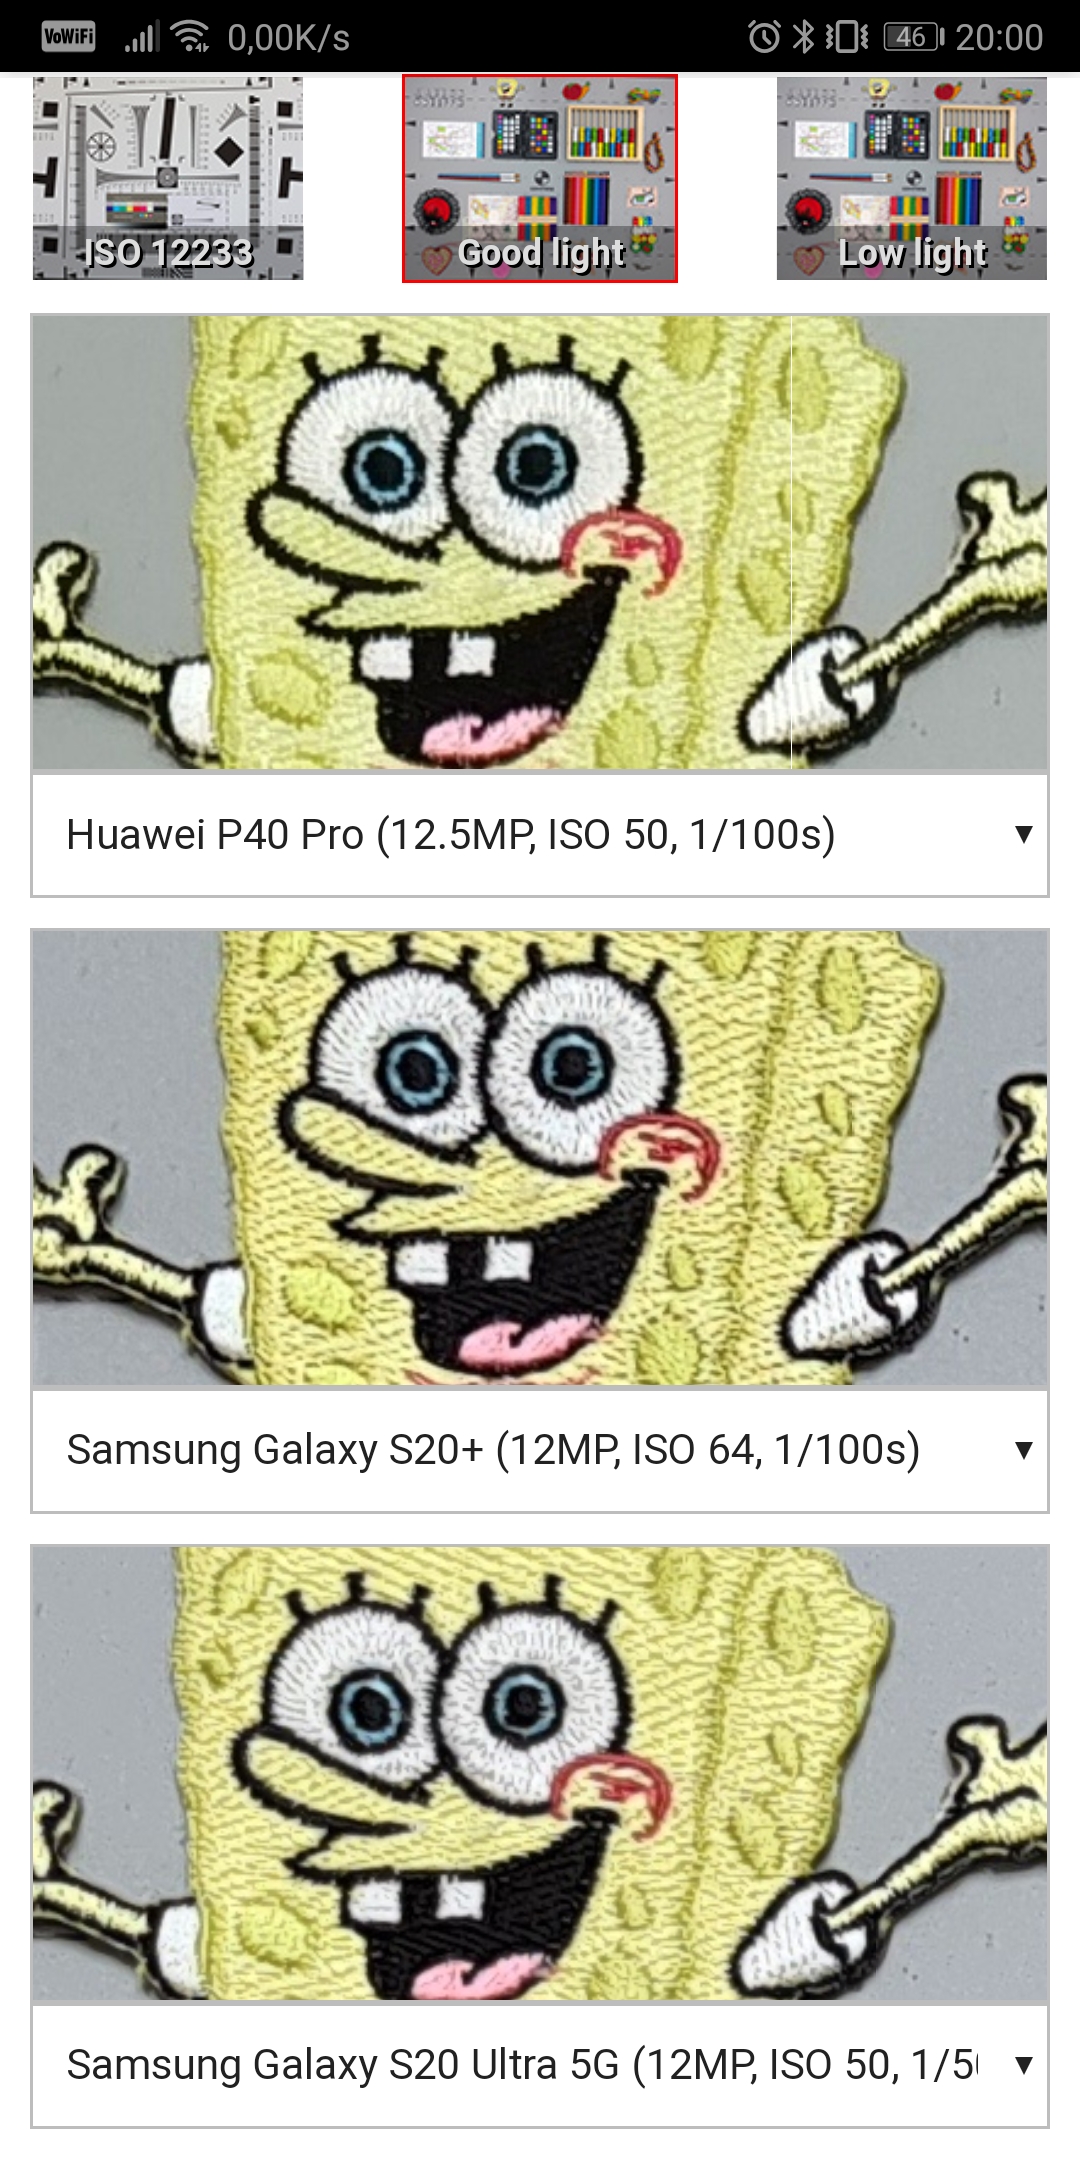The width and height of the screenshot is (1080, 2160).
Task: Tap the Wi-Fi signal icon
Action: click(190, 36)
